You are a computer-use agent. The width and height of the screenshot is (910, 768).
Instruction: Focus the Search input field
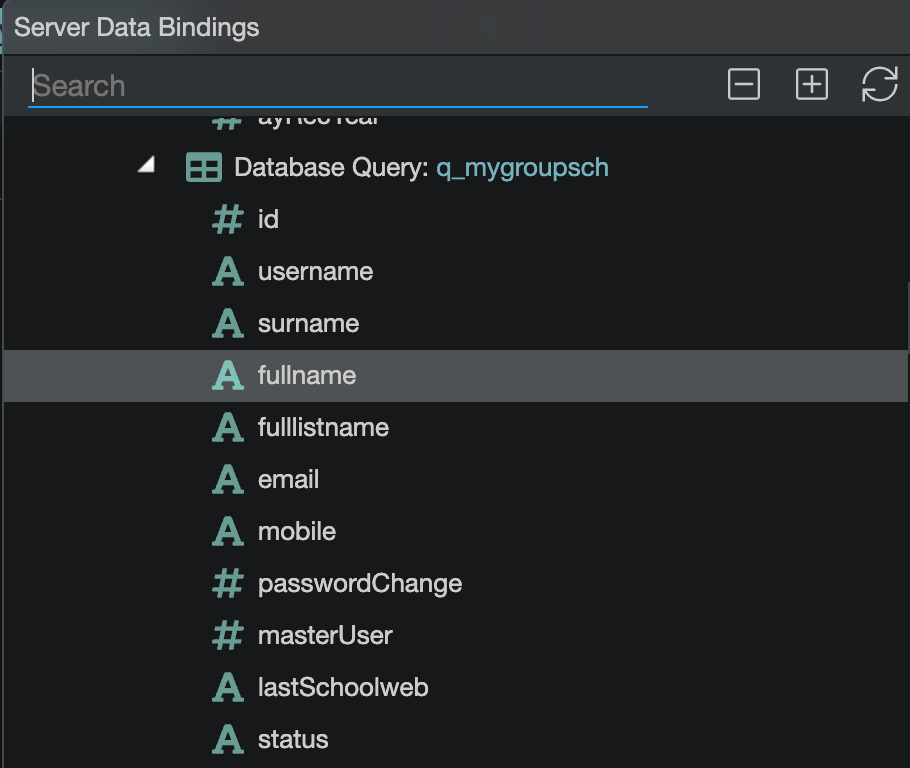pyautogui.click(x=338, y=86)
